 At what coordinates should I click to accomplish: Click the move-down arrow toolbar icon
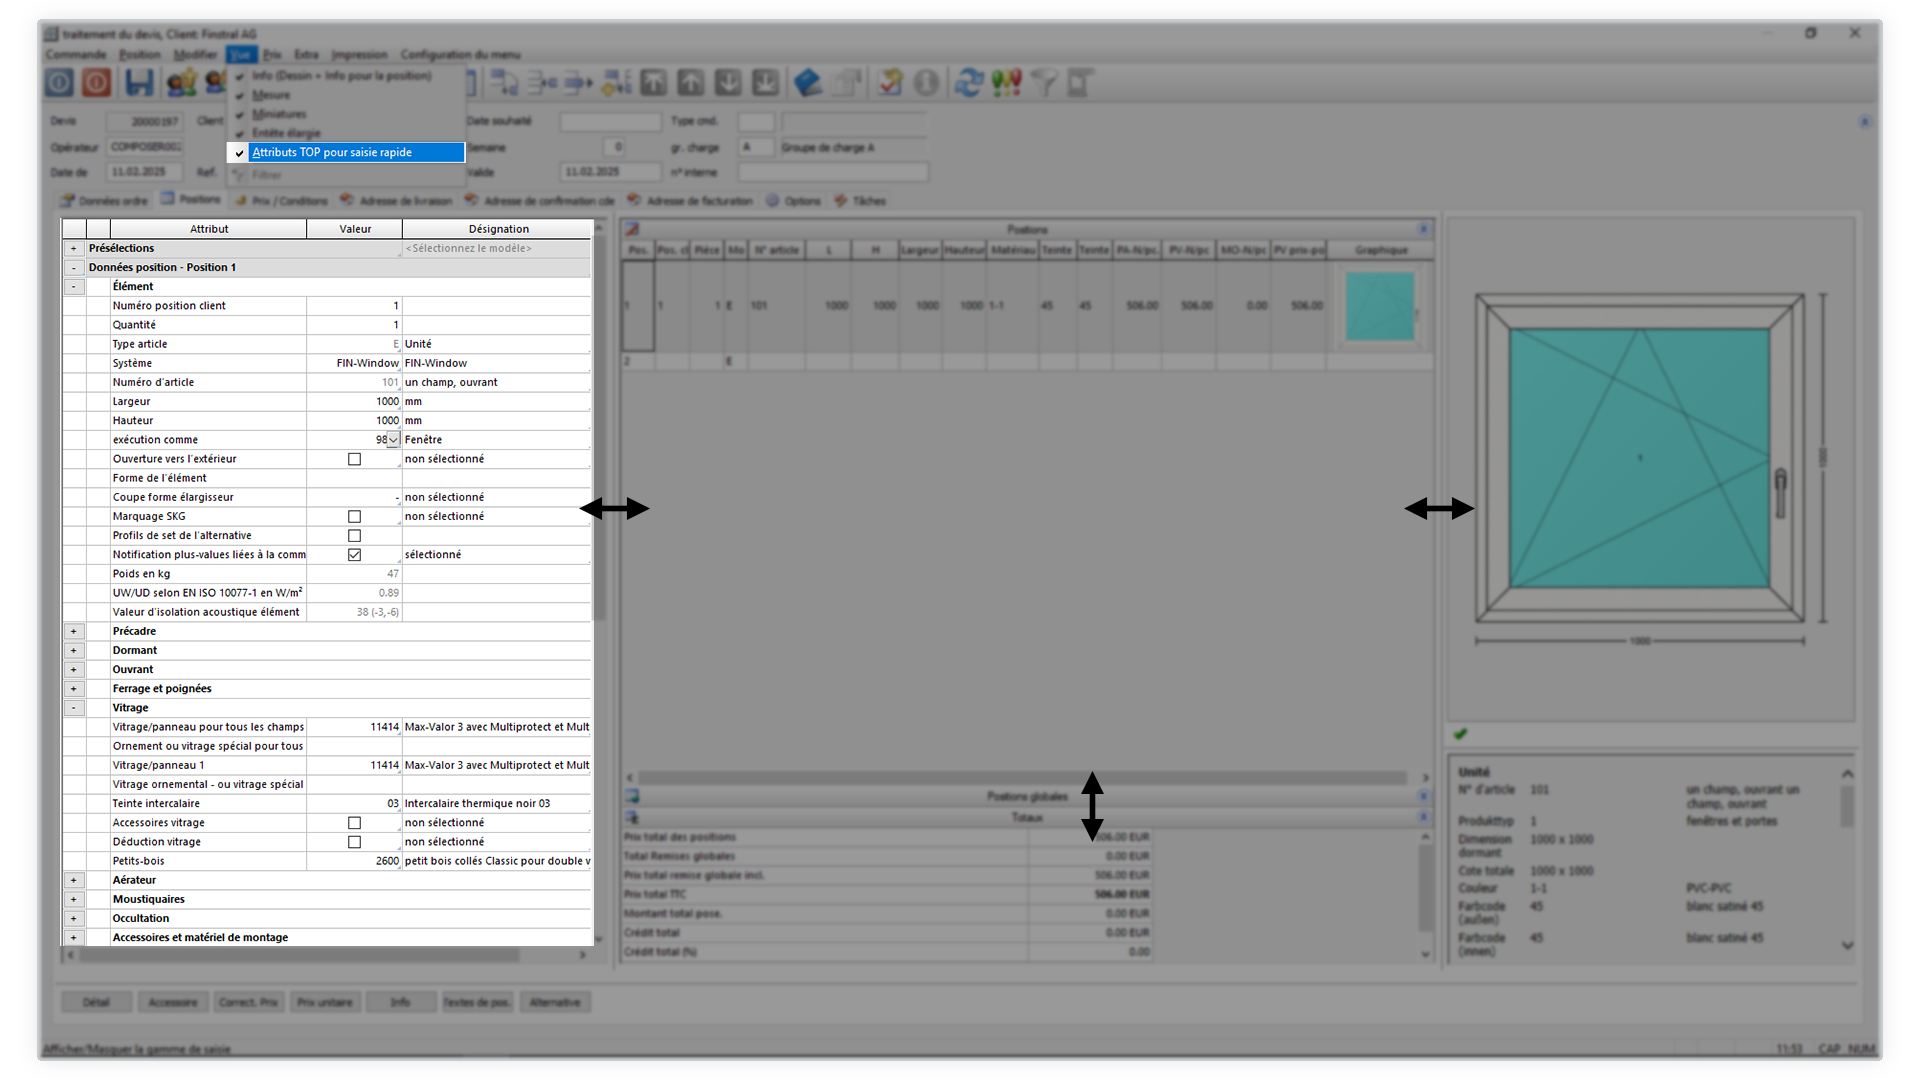click(x=728, y=82)
